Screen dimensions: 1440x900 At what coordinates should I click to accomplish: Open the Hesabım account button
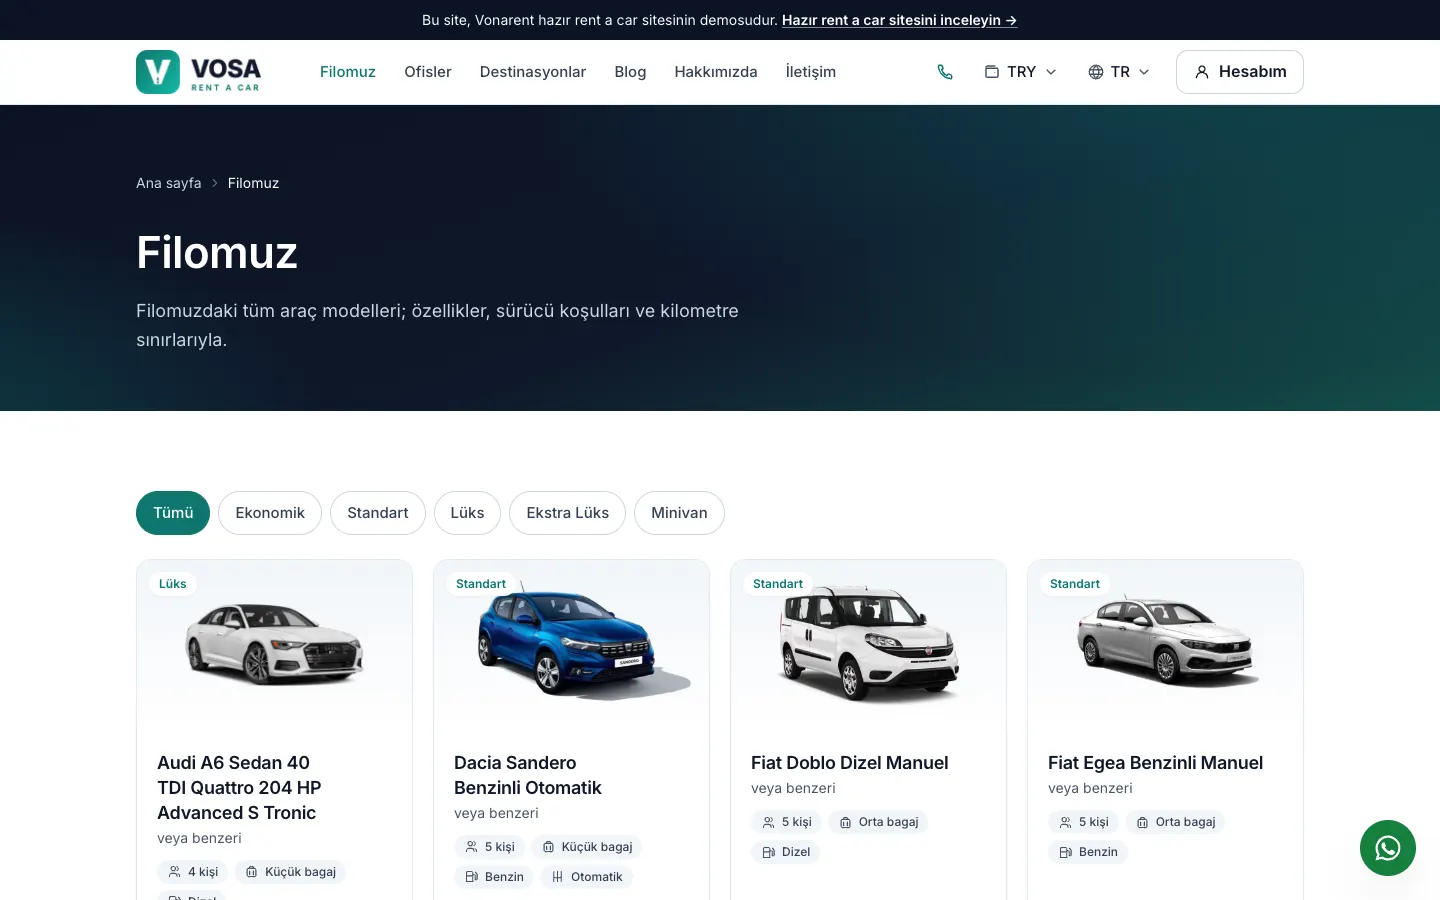[x=1240, y=72]
